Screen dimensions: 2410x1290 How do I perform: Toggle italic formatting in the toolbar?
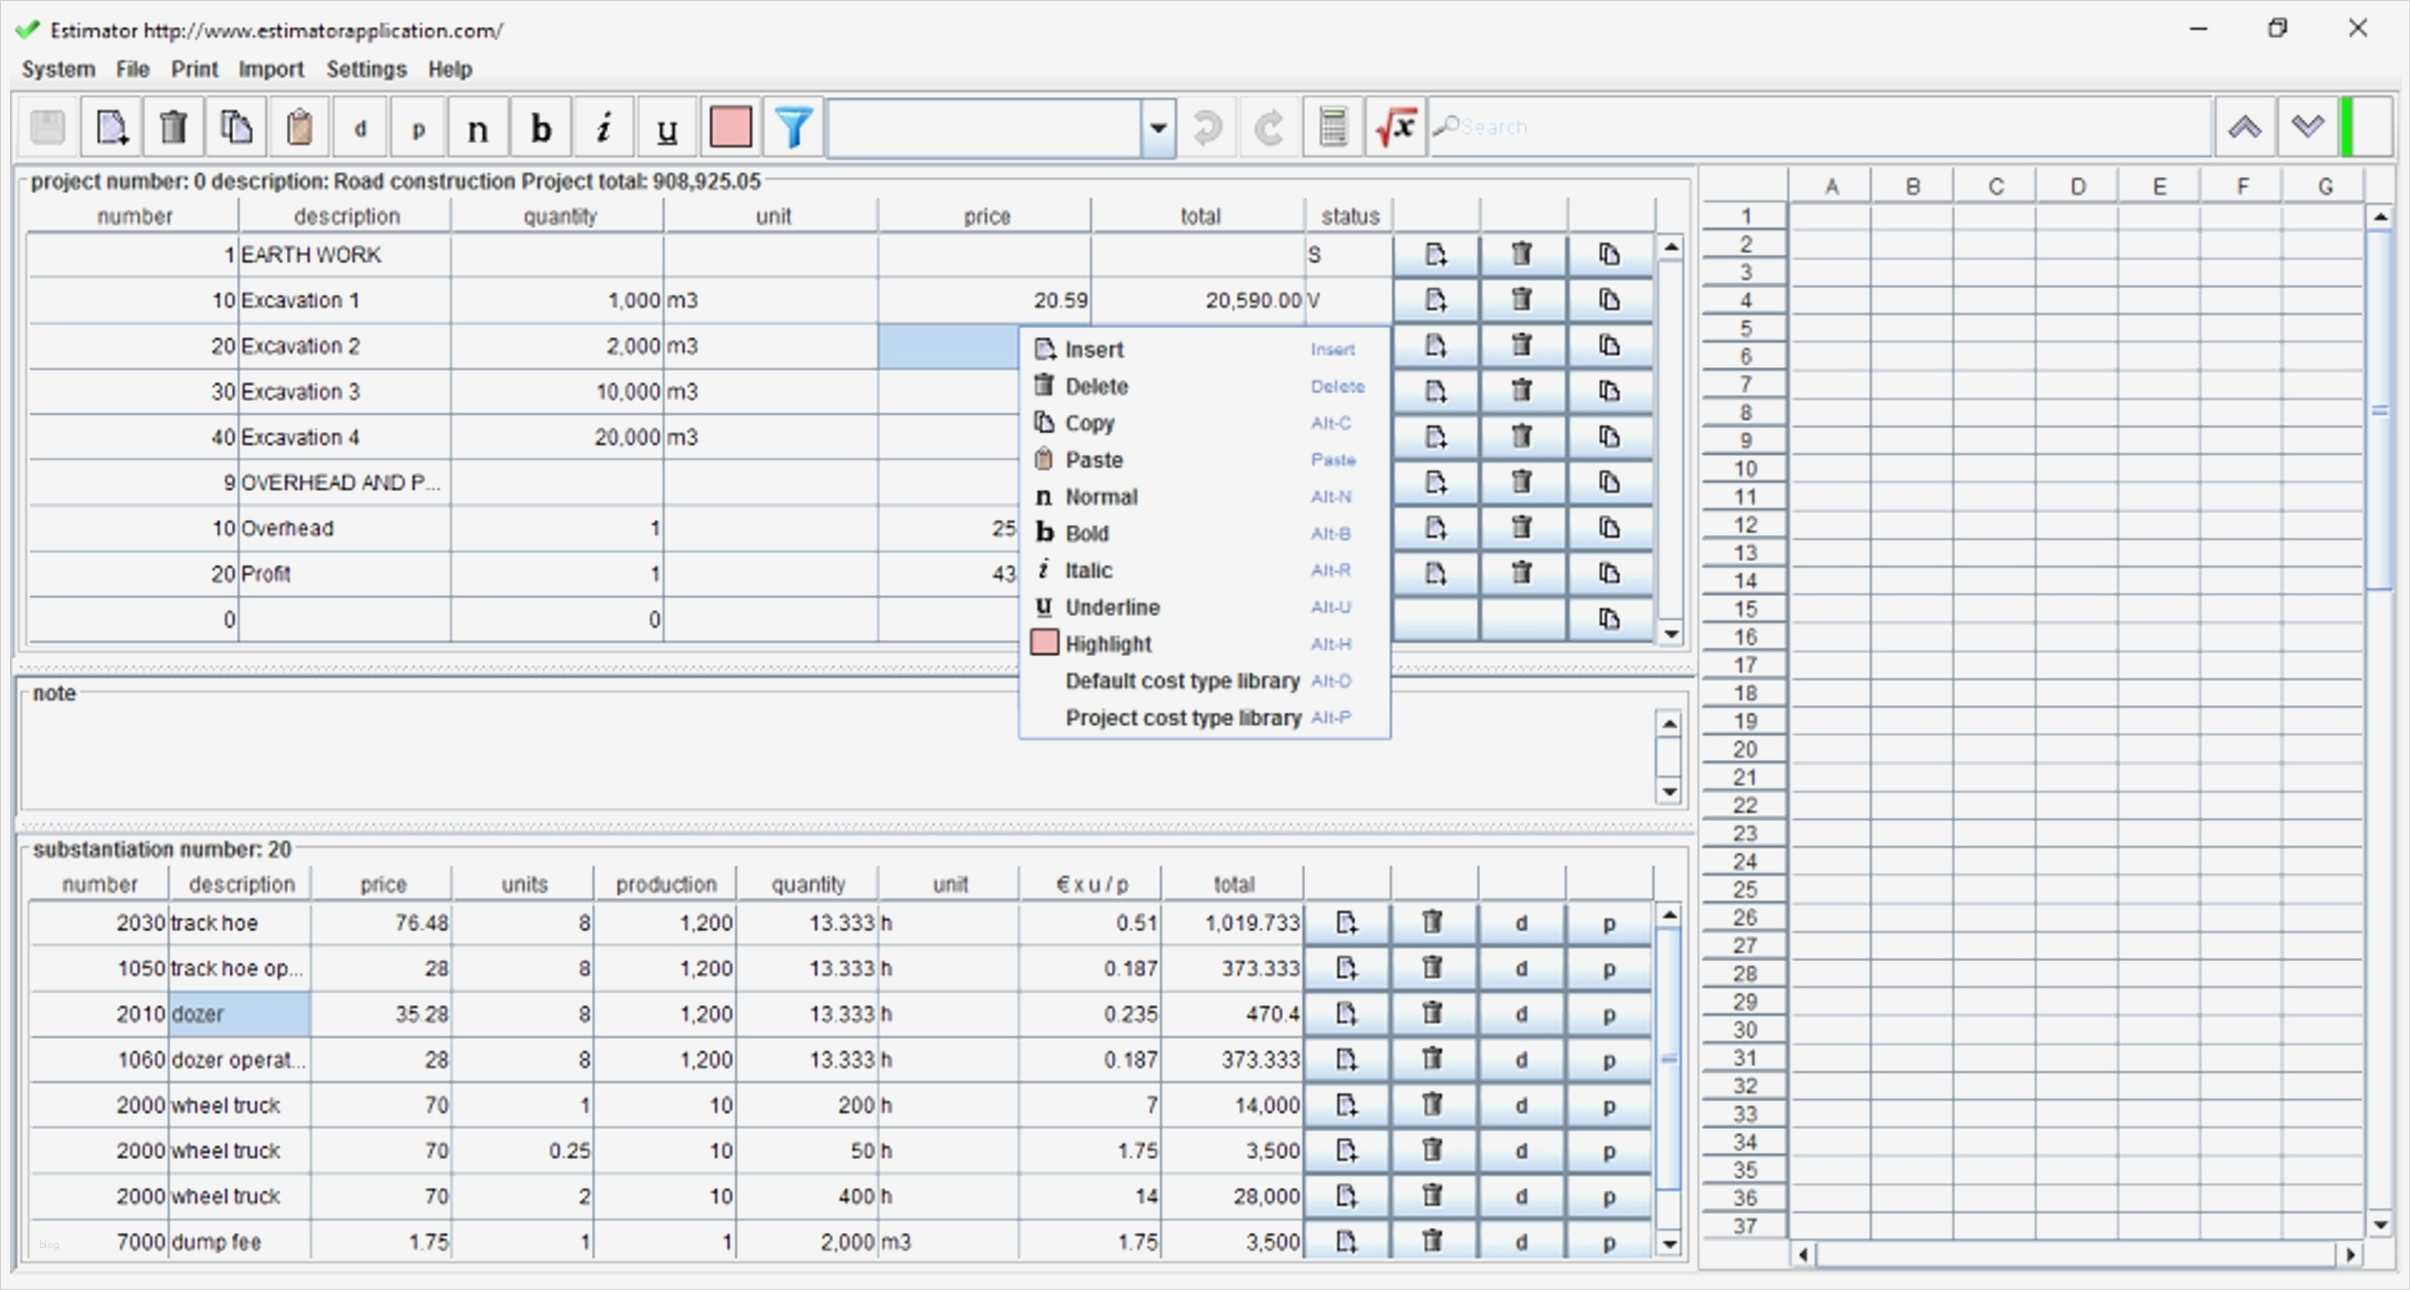[602, 126]
